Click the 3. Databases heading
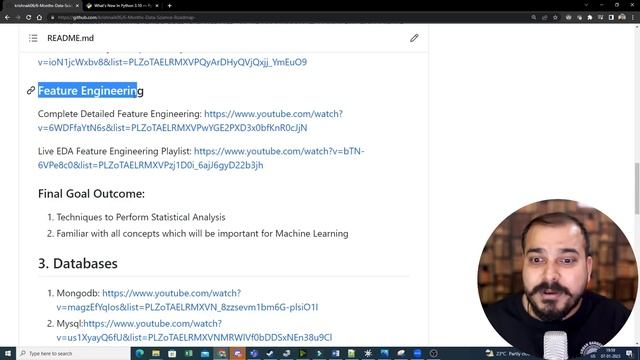 (x=78, y=263)
